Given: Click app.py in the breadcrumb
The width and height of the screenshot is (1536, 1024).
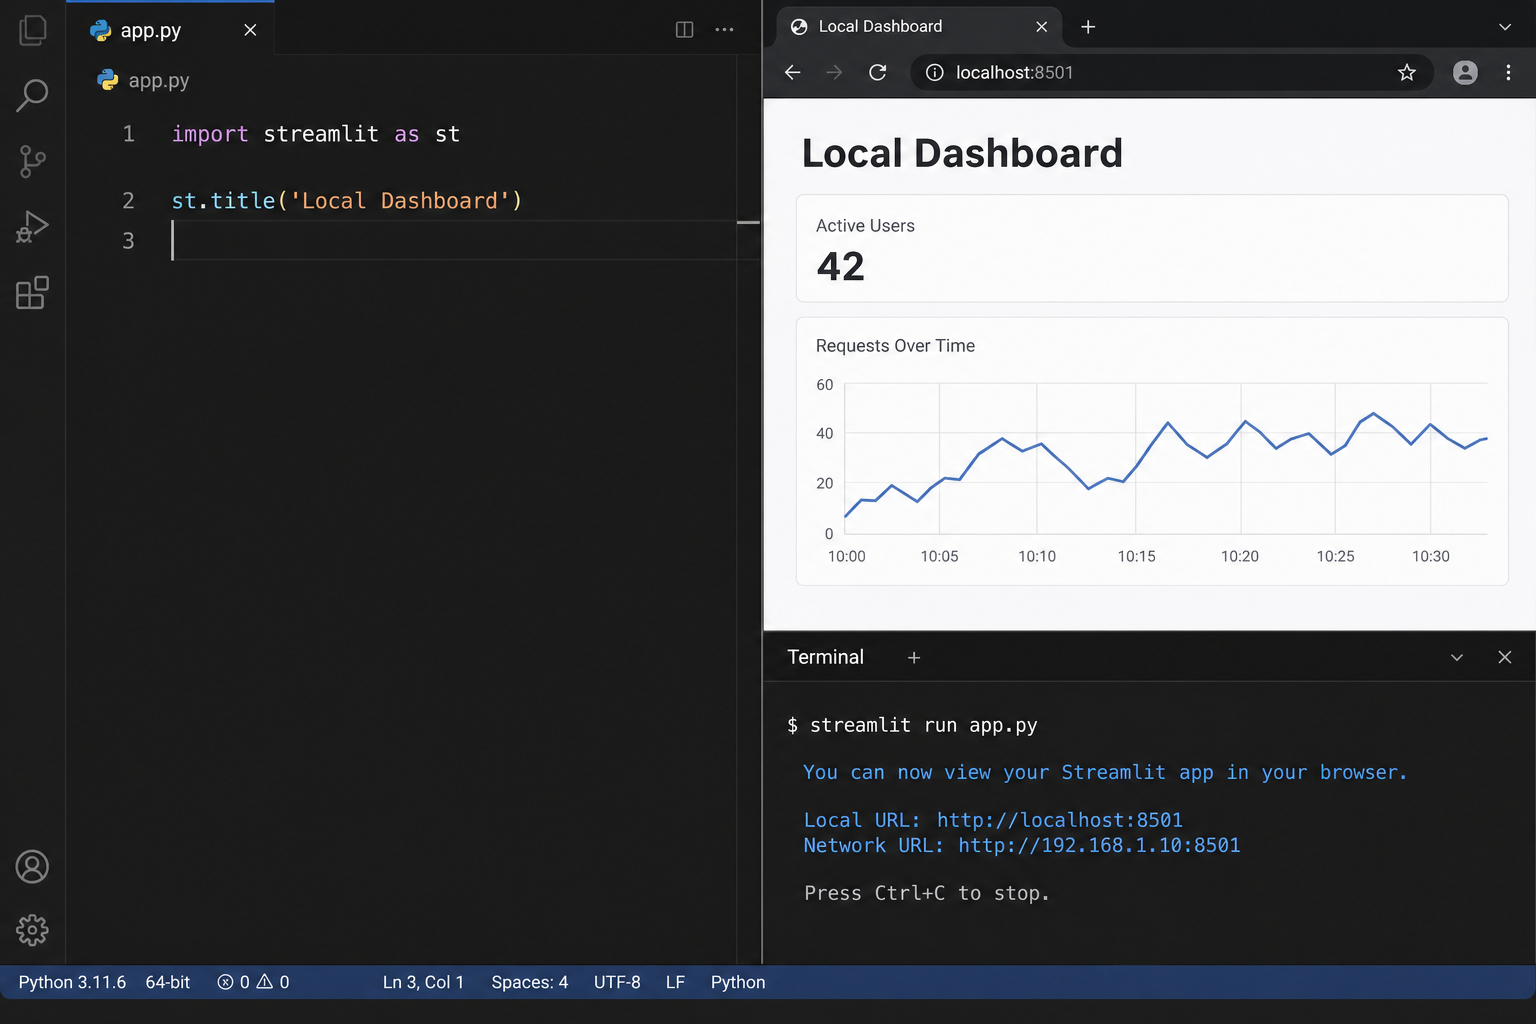Looking at the screenshot, I should click(x=158, y=81).
